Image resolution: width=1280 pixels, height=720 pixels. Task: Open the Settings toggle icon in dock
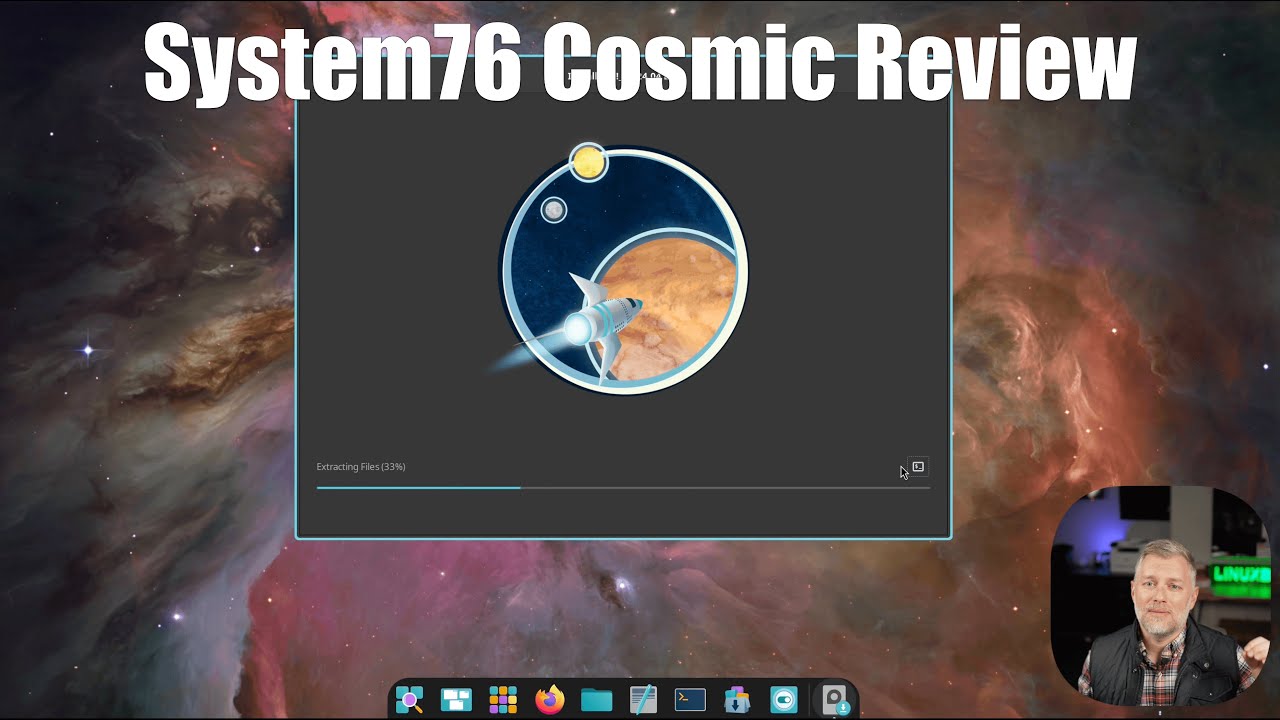pyautogui.click(x=784, y=700)
